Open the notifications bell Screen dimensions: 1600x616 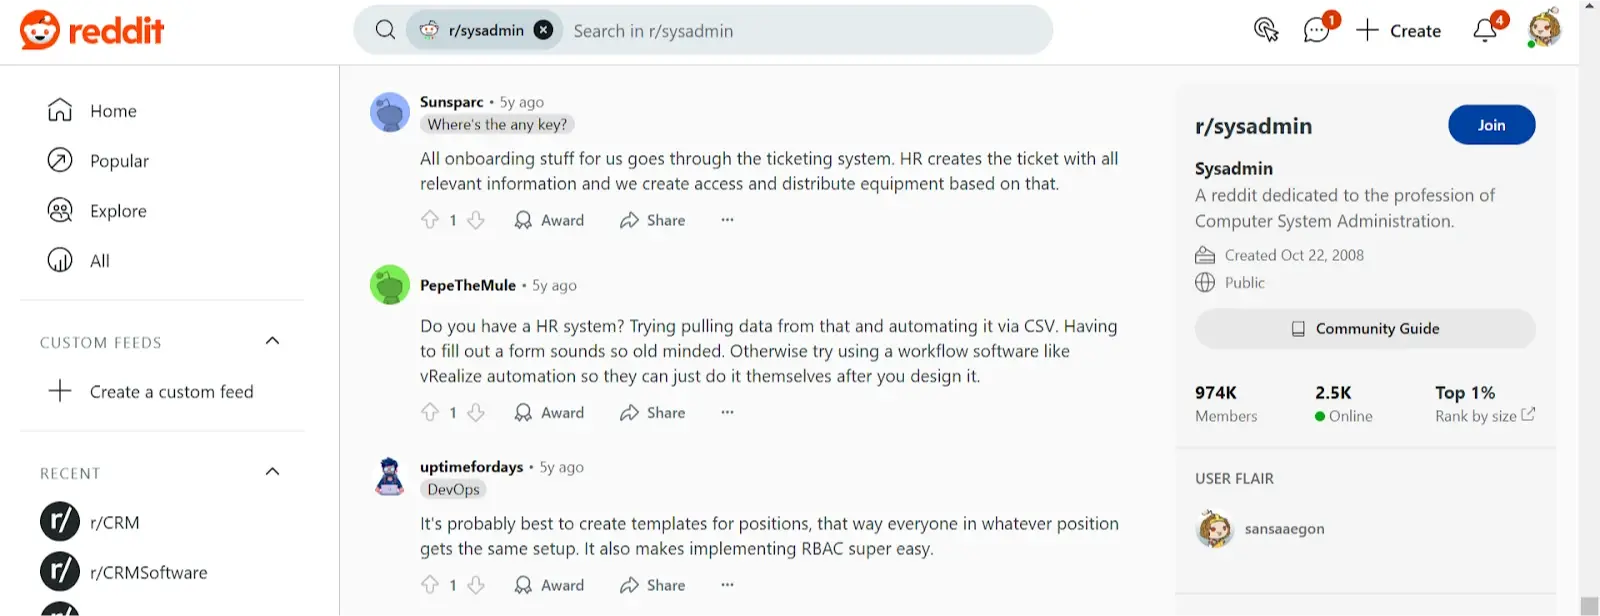point(1483,30)
